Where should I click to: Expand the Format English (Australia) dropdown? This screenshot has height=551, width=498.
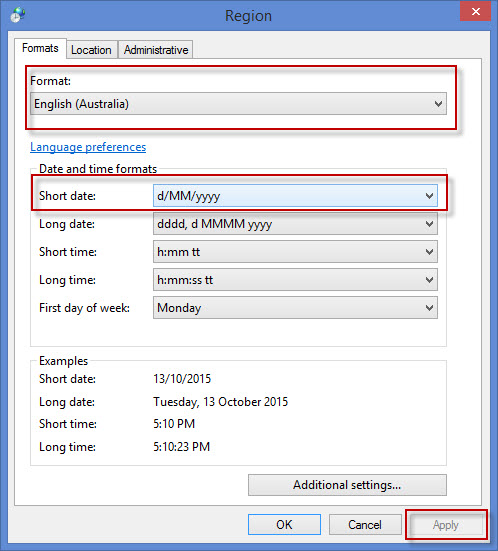tap(238, 104)
